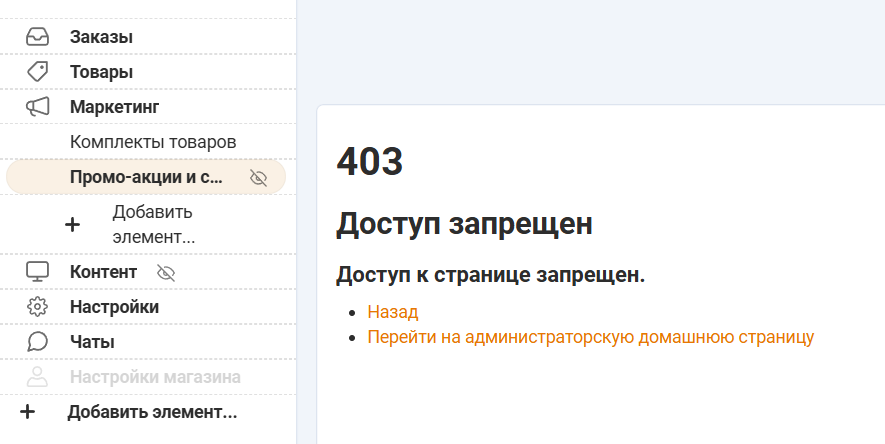
Task: Open the Комплекты товаров submenu item
Action: tap(153, 142)
